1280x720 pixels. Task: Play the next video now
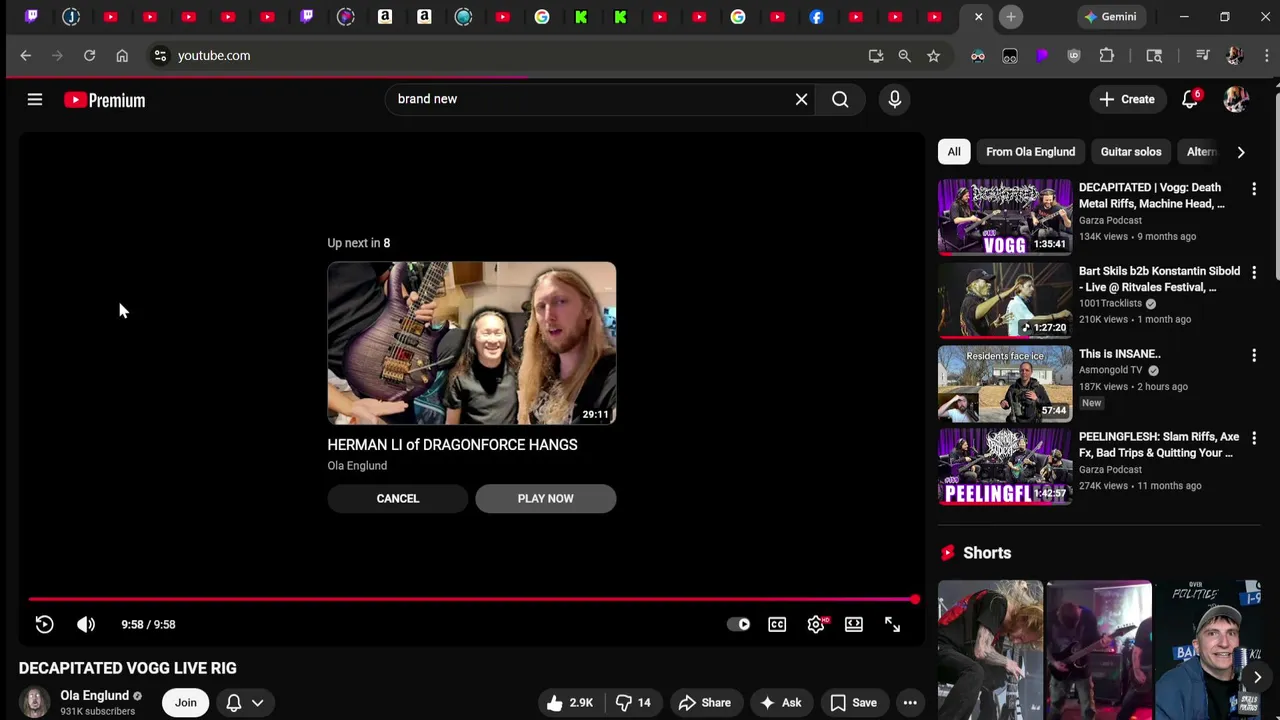545,498
